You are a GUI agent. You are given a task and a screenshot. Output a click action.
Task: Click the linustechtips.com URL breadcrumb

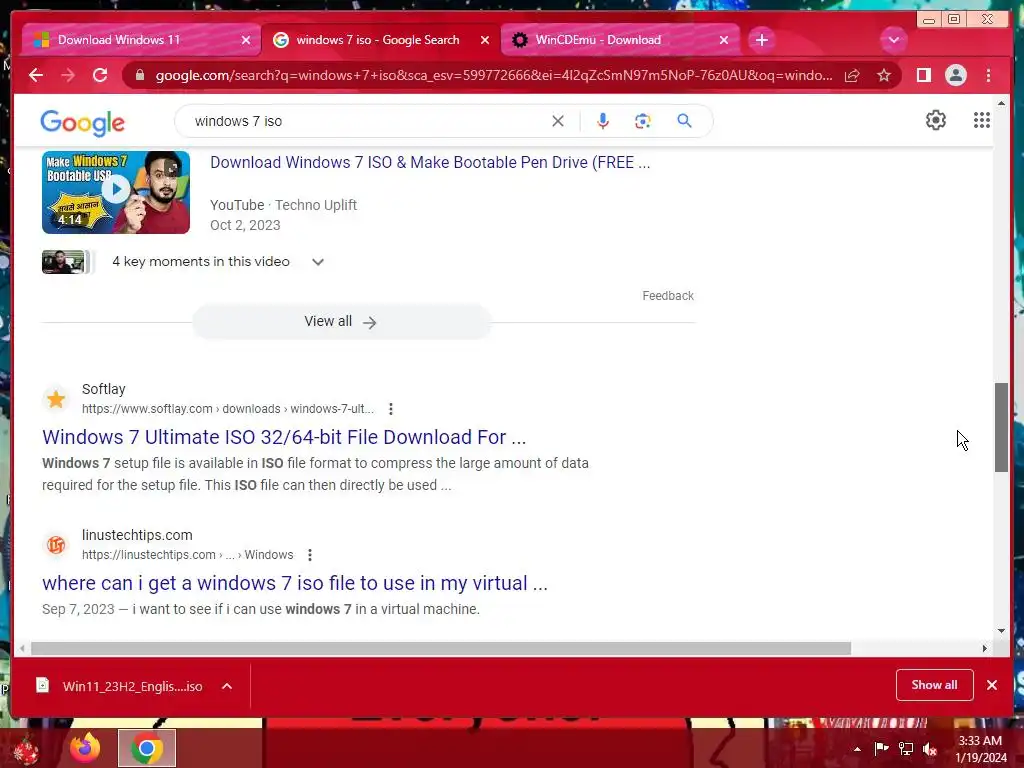point(187,555)
